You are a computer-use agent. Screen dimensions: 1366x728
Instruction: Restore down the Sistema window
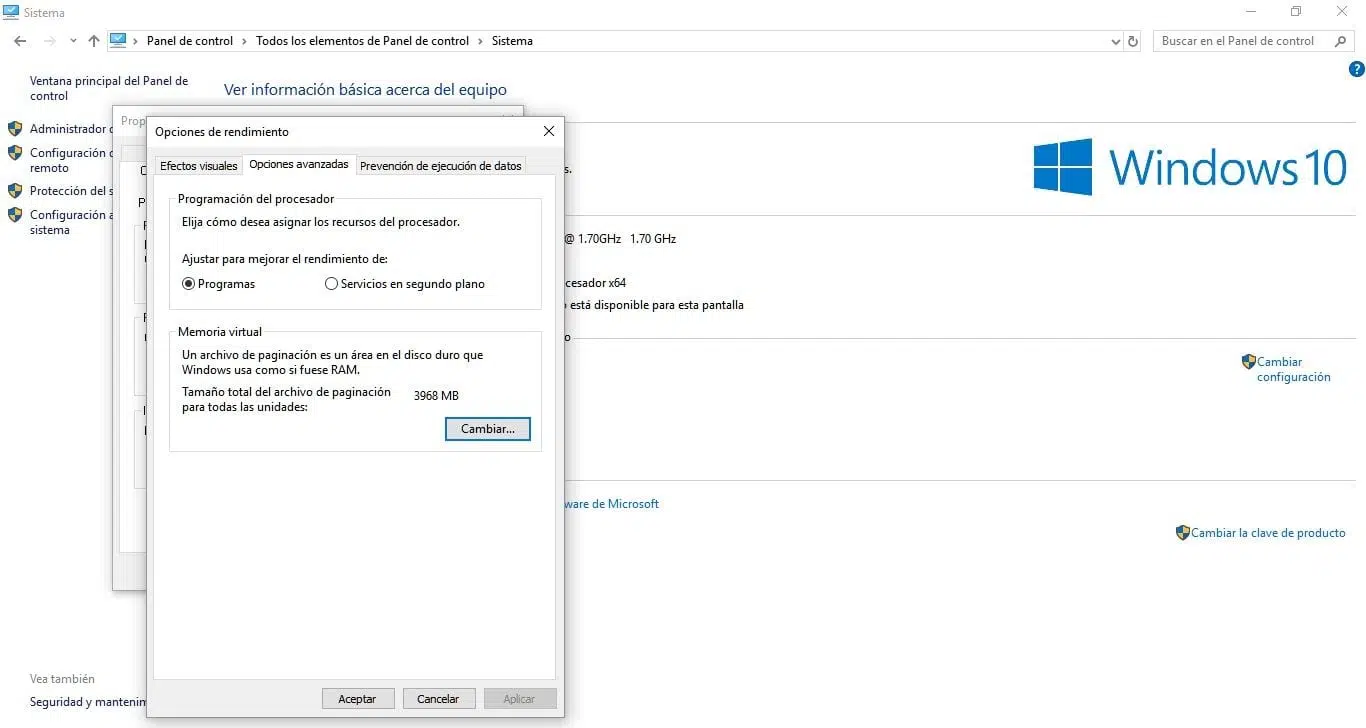coord(1296,11)
